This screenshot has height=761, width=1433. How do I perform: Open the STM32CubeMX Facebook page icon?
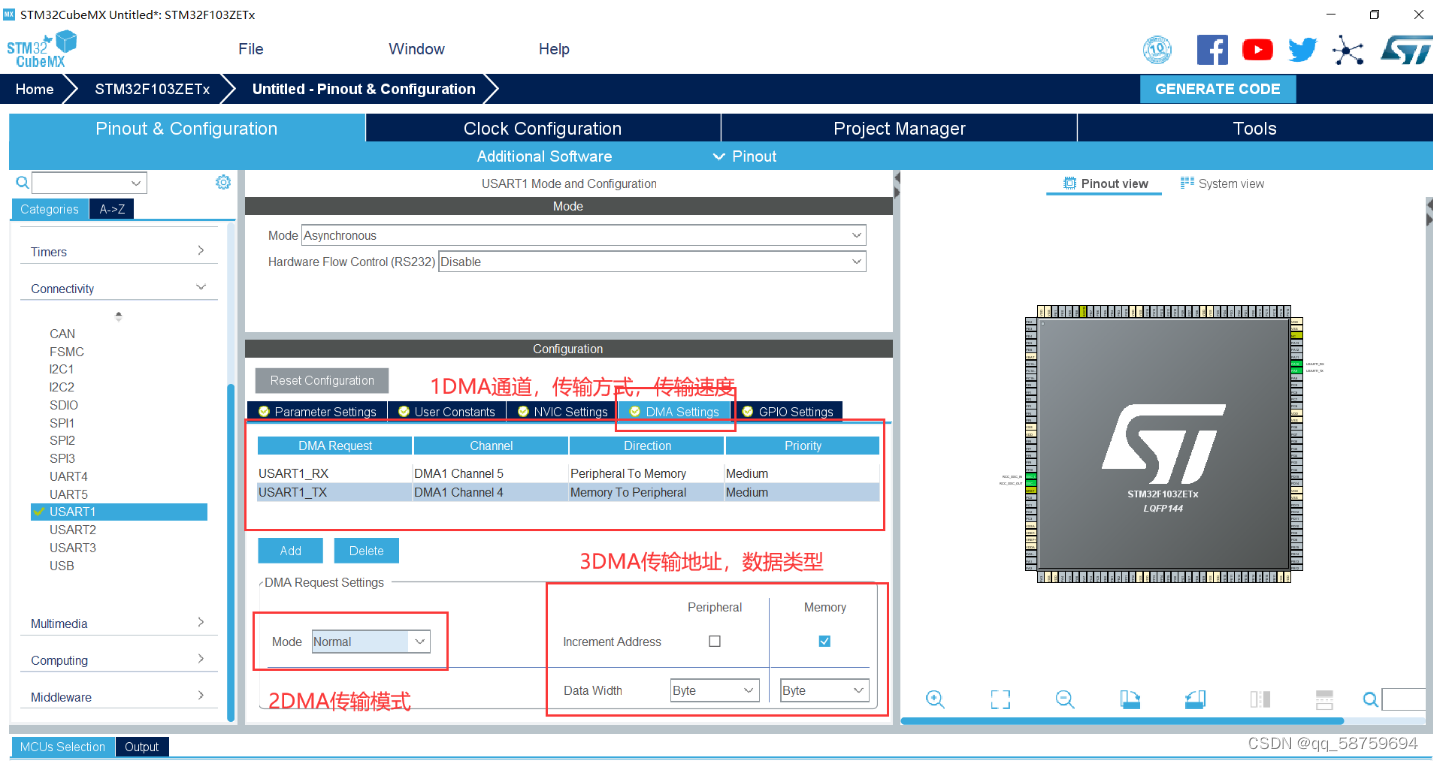coord(1212,48)
